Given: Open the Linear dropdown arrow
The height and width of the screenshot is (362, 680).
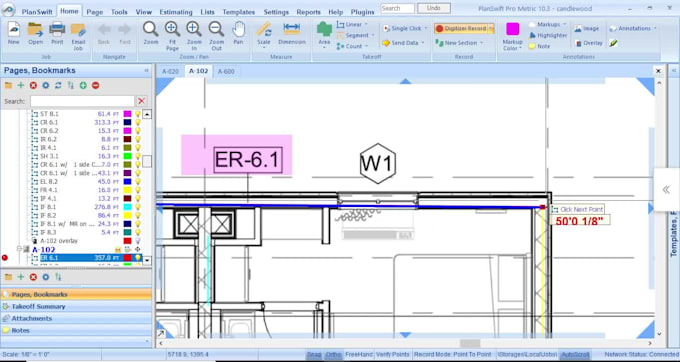Looking at the screenshot, I should pos(366,24).
